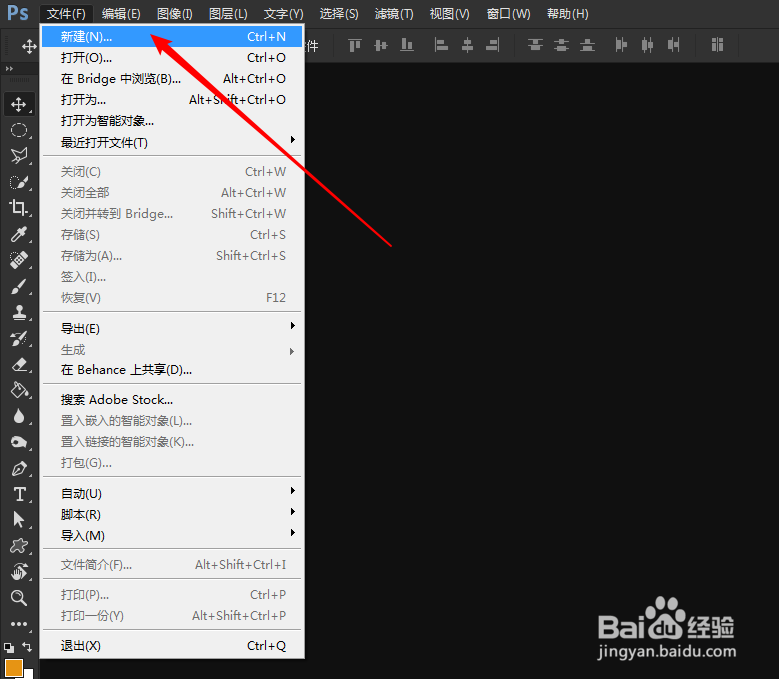Image resolution: width=779 pixels, height=679 pixels.
Task: Click Distribute Bottom Edges icon
Action: [587, 45]
